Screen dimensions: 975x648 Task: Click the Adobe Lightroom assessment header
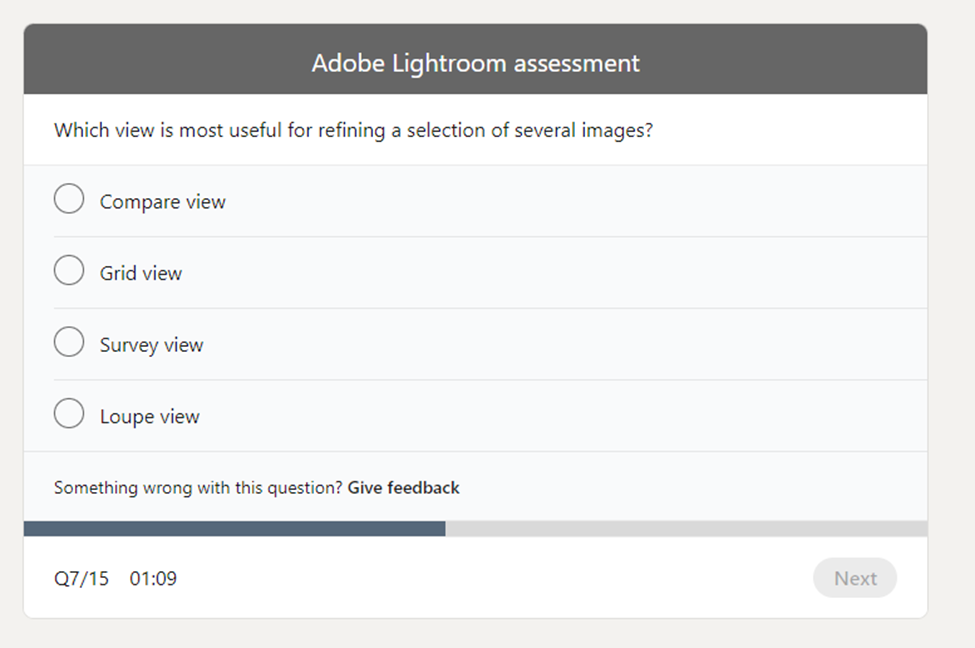coord(476,62)
